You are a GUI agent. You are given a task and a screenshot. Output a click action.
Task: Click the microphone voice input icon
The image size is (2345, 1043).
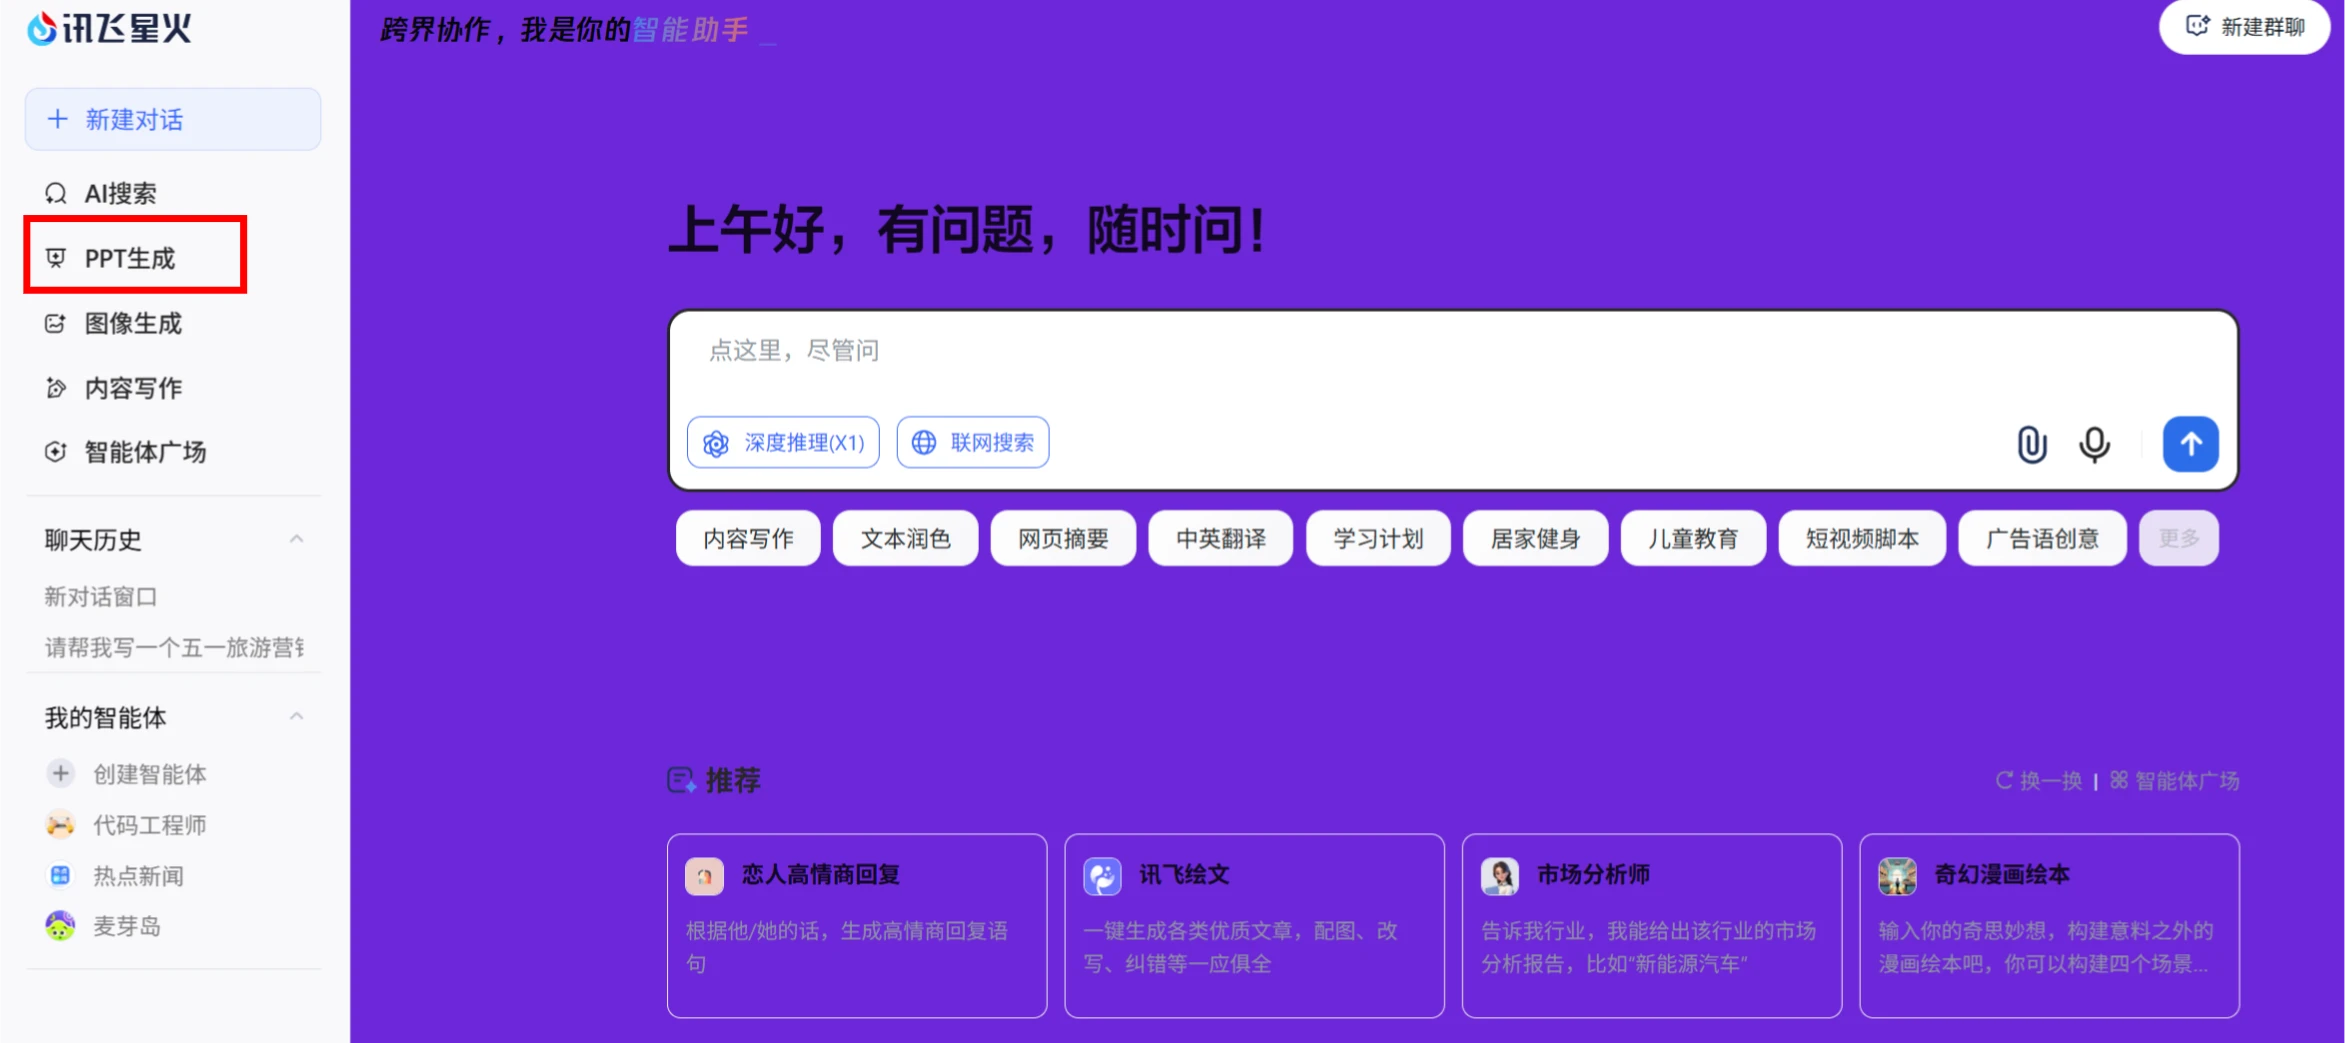(2094, 444)
